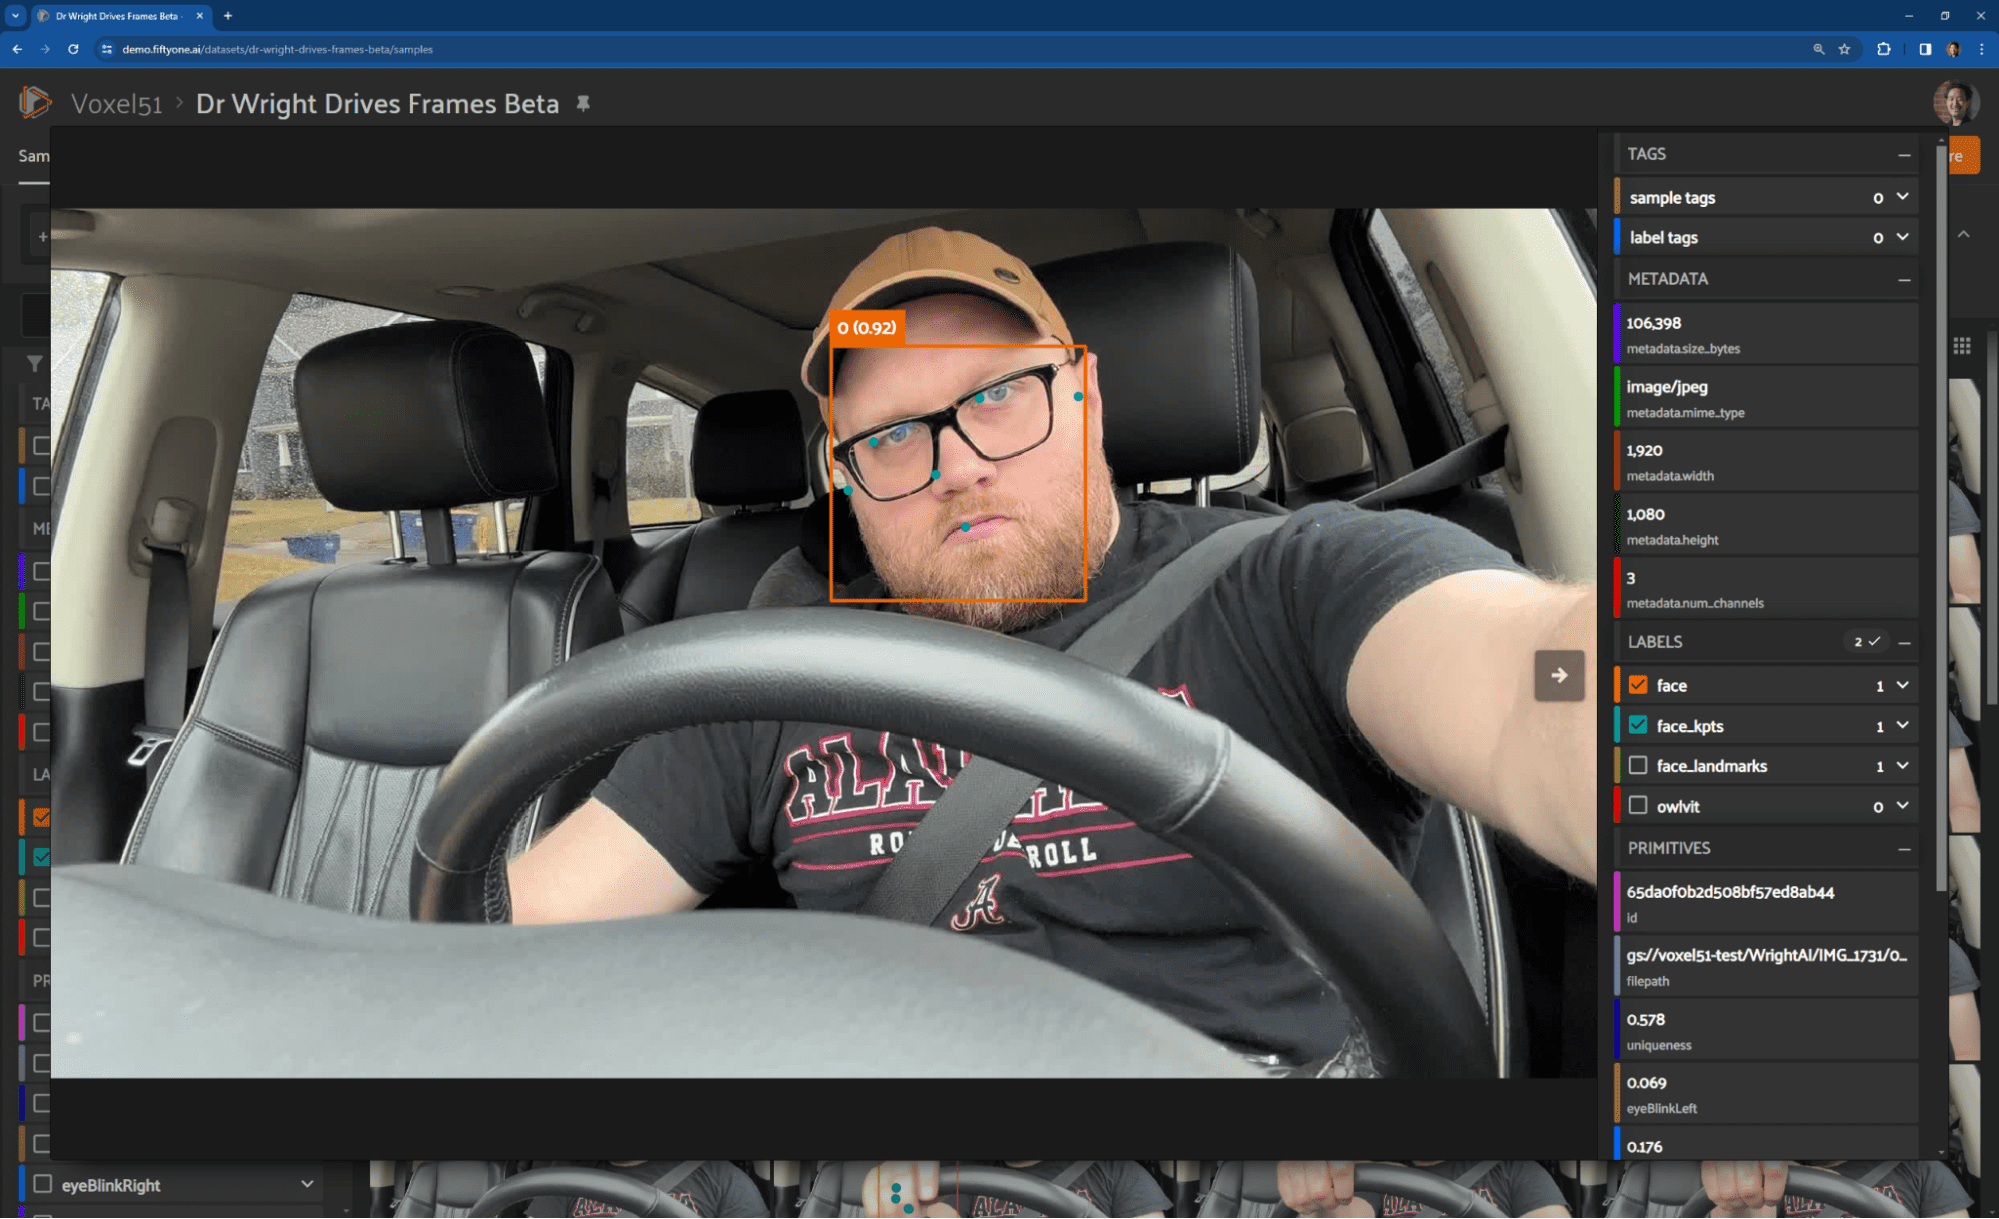Expand eyeBlinkRight filter chevron
The image size is (1999, 1219).
(307, 1184)
